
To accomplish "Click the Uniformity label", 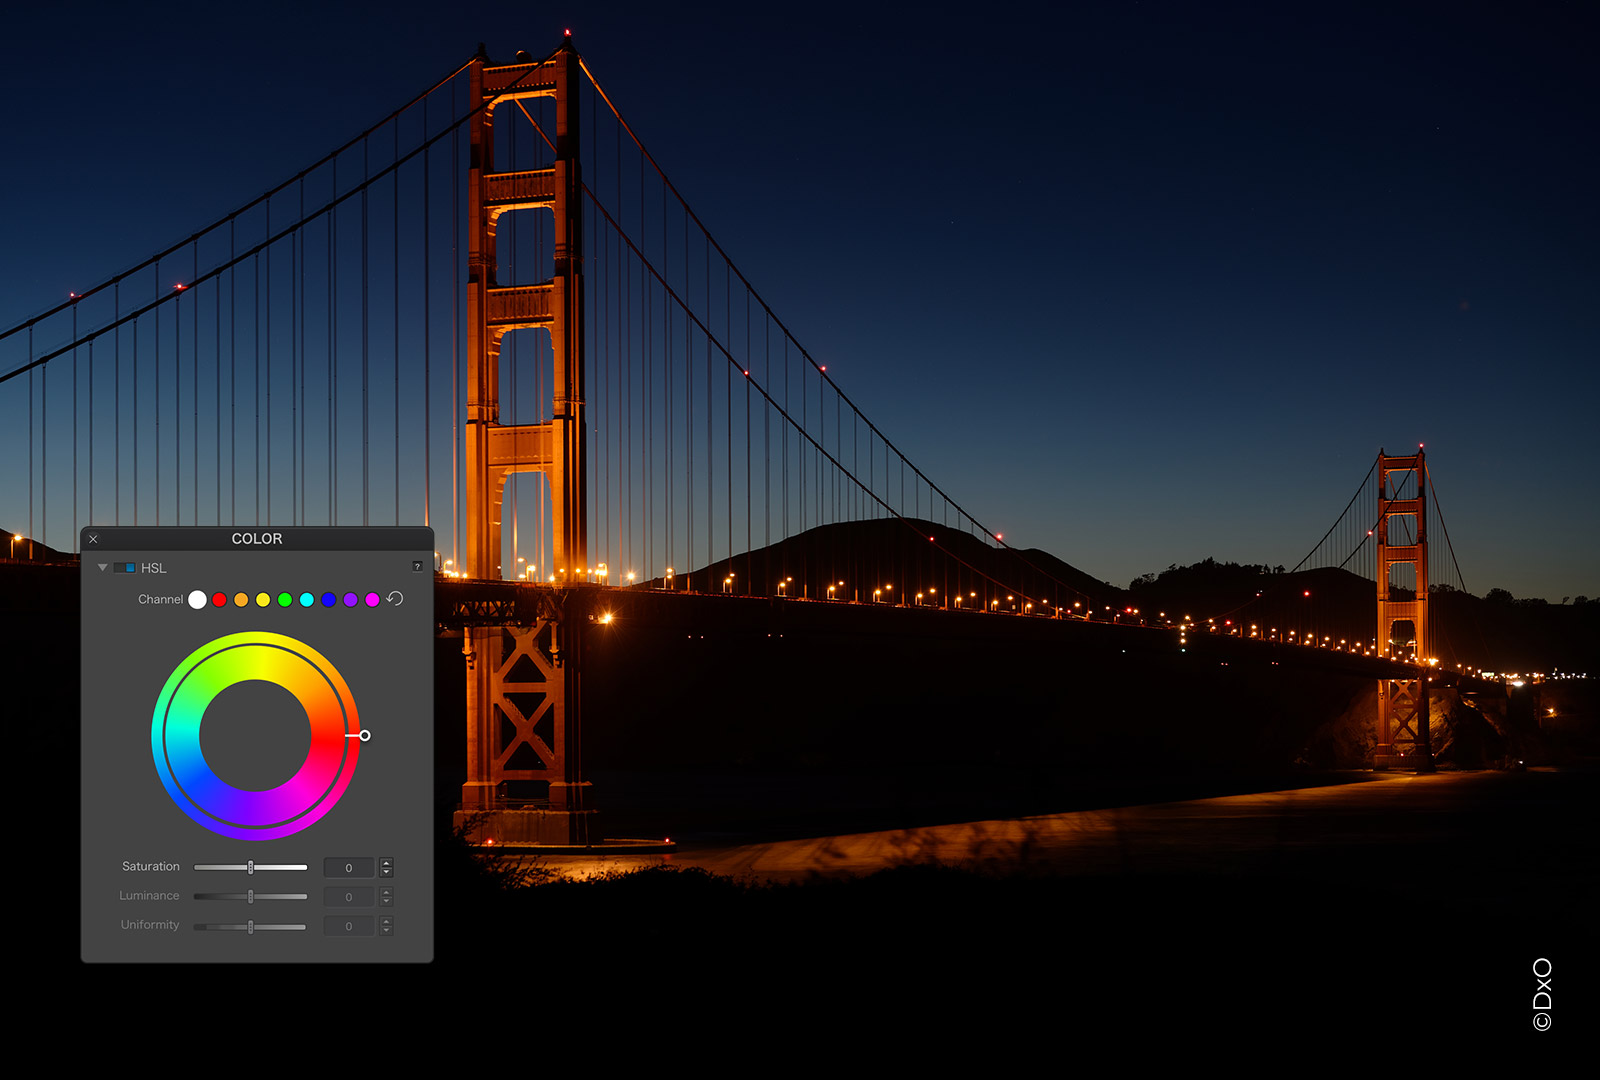I will click(x=150, y=925).
